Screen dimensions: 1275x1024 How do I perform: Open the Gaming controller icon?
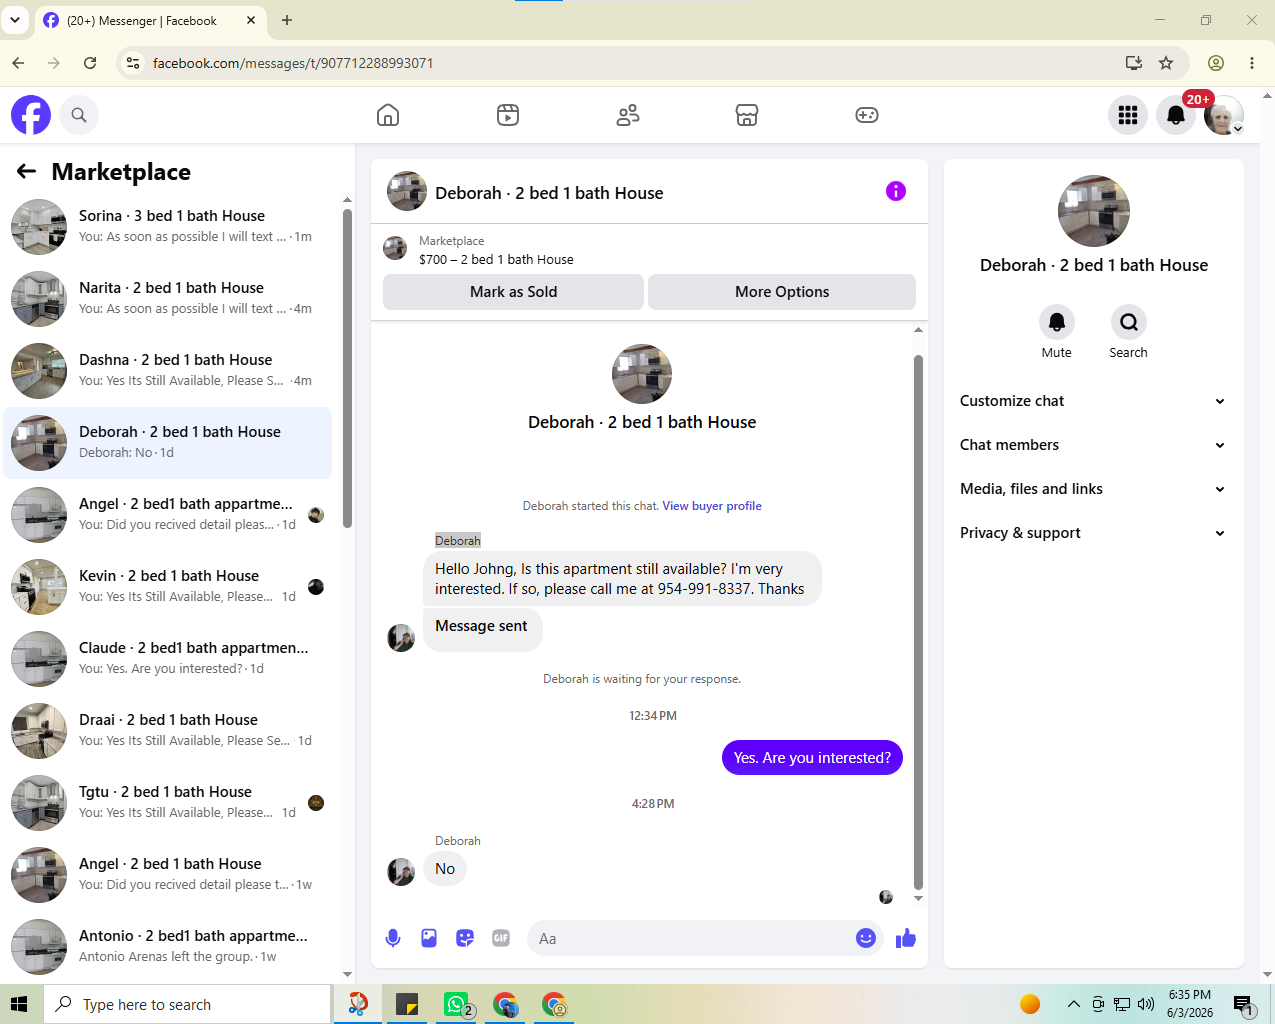(x=867, y=115)
